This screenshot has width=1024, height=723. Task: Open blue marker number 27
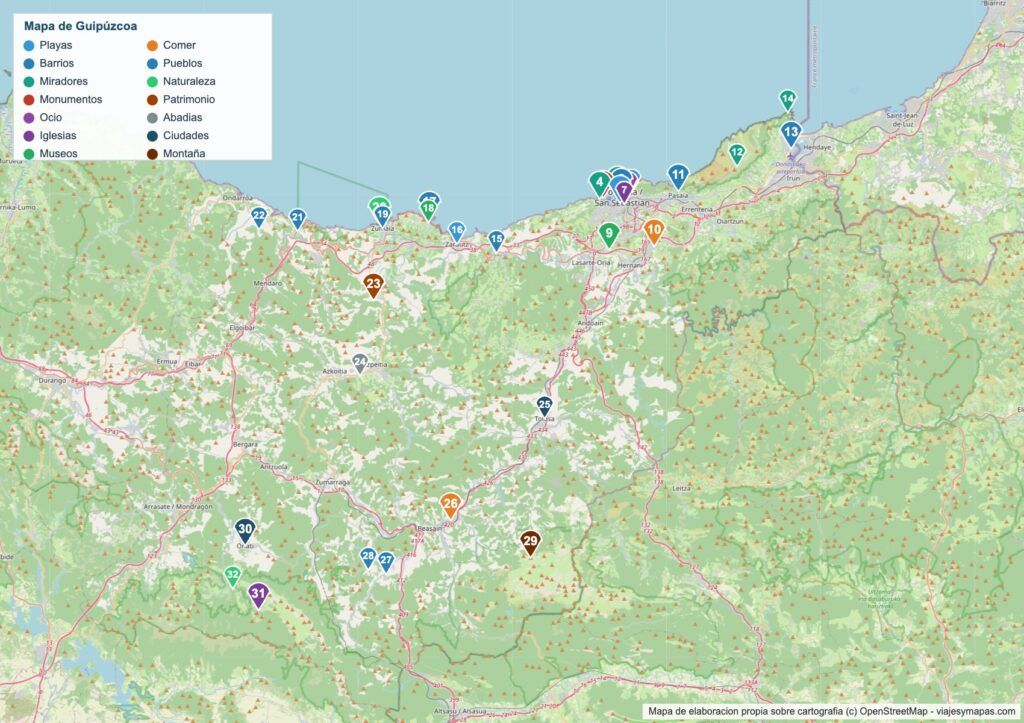386,561
